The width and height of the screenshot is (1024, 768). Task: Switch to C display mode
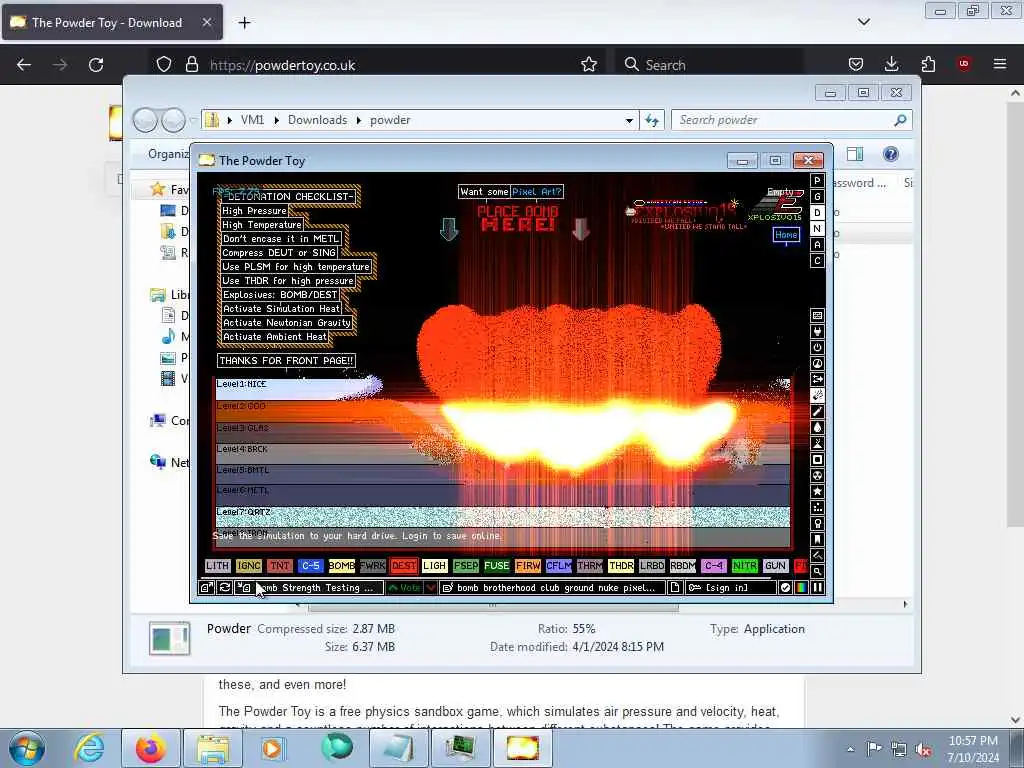[817, 261]
